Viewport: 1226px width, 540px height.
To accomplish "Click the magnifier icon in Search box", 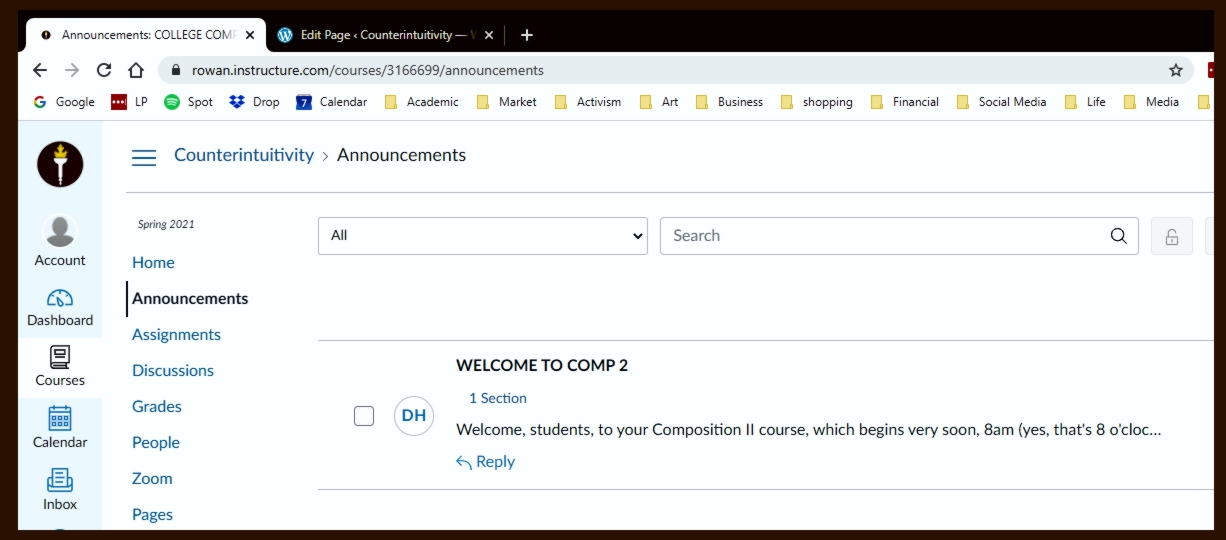I will click(1118, 236).
